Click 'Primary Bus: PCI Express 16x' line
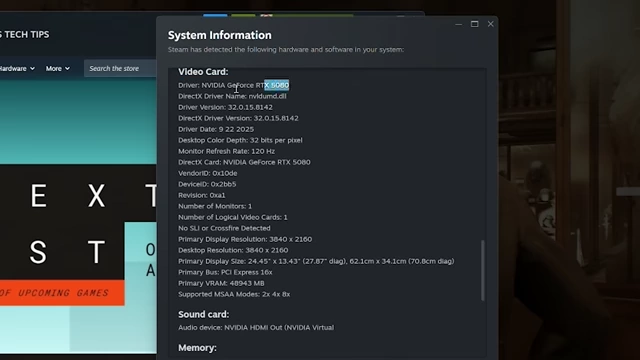 225,273
